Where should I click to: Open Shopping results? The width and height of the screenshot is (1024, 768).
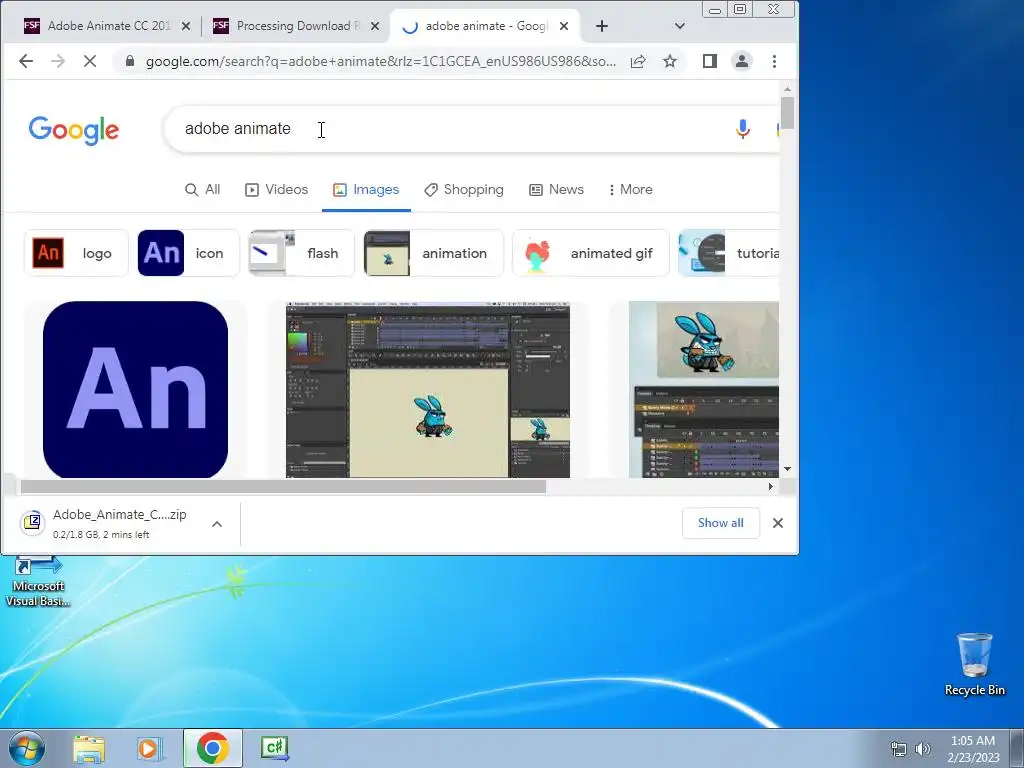coord(464,189)
